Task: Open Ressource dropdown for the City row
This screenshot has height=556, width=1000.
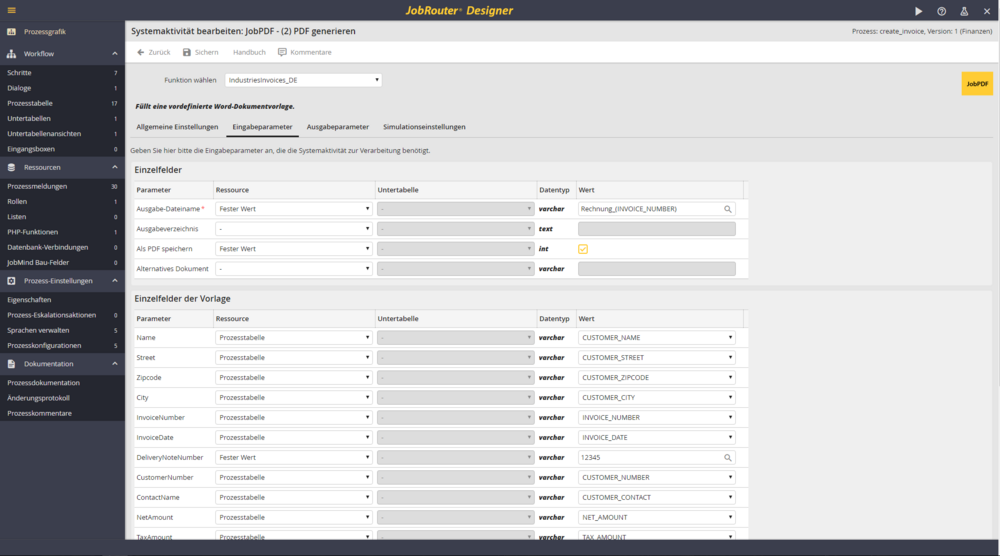Action: point(294,398)
